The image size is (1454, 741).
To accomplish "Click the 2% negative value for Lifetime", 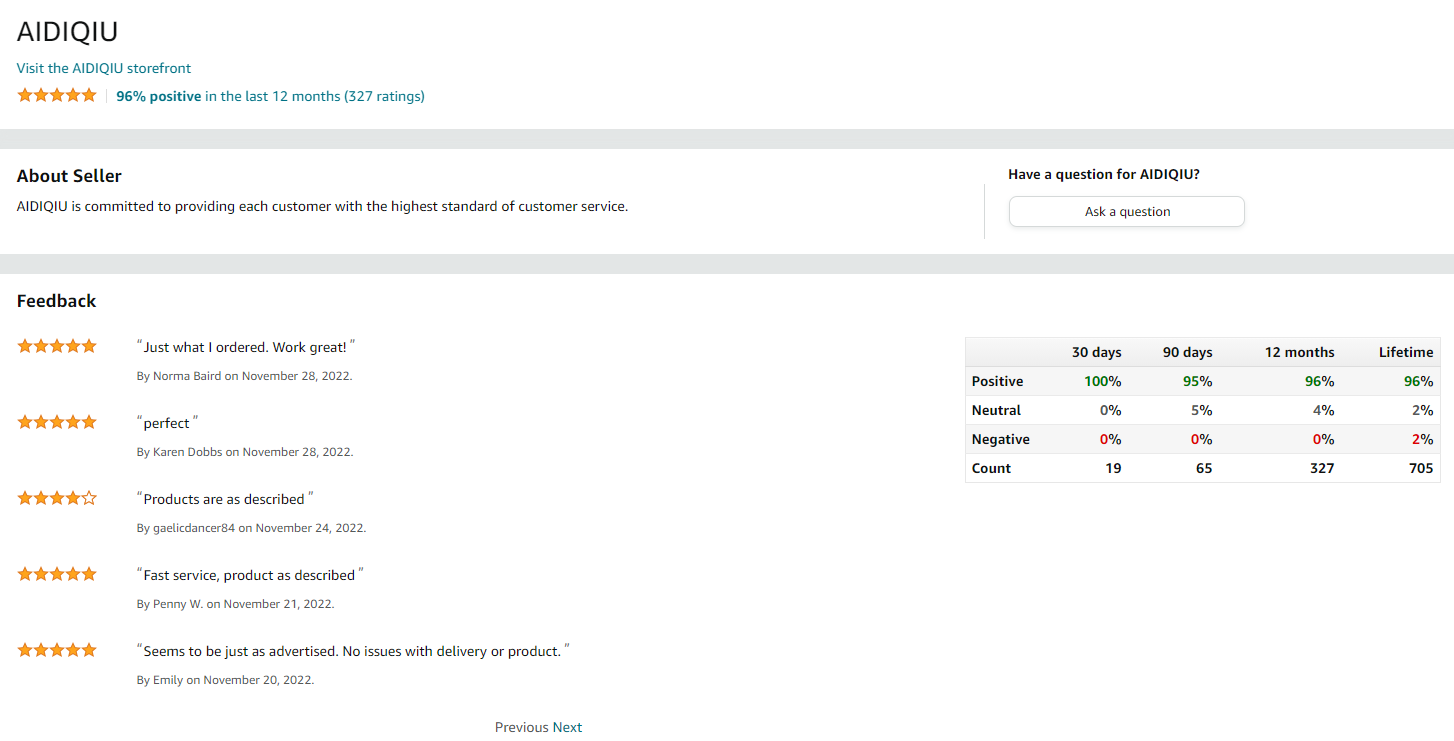I will (x=1424, y=439).
